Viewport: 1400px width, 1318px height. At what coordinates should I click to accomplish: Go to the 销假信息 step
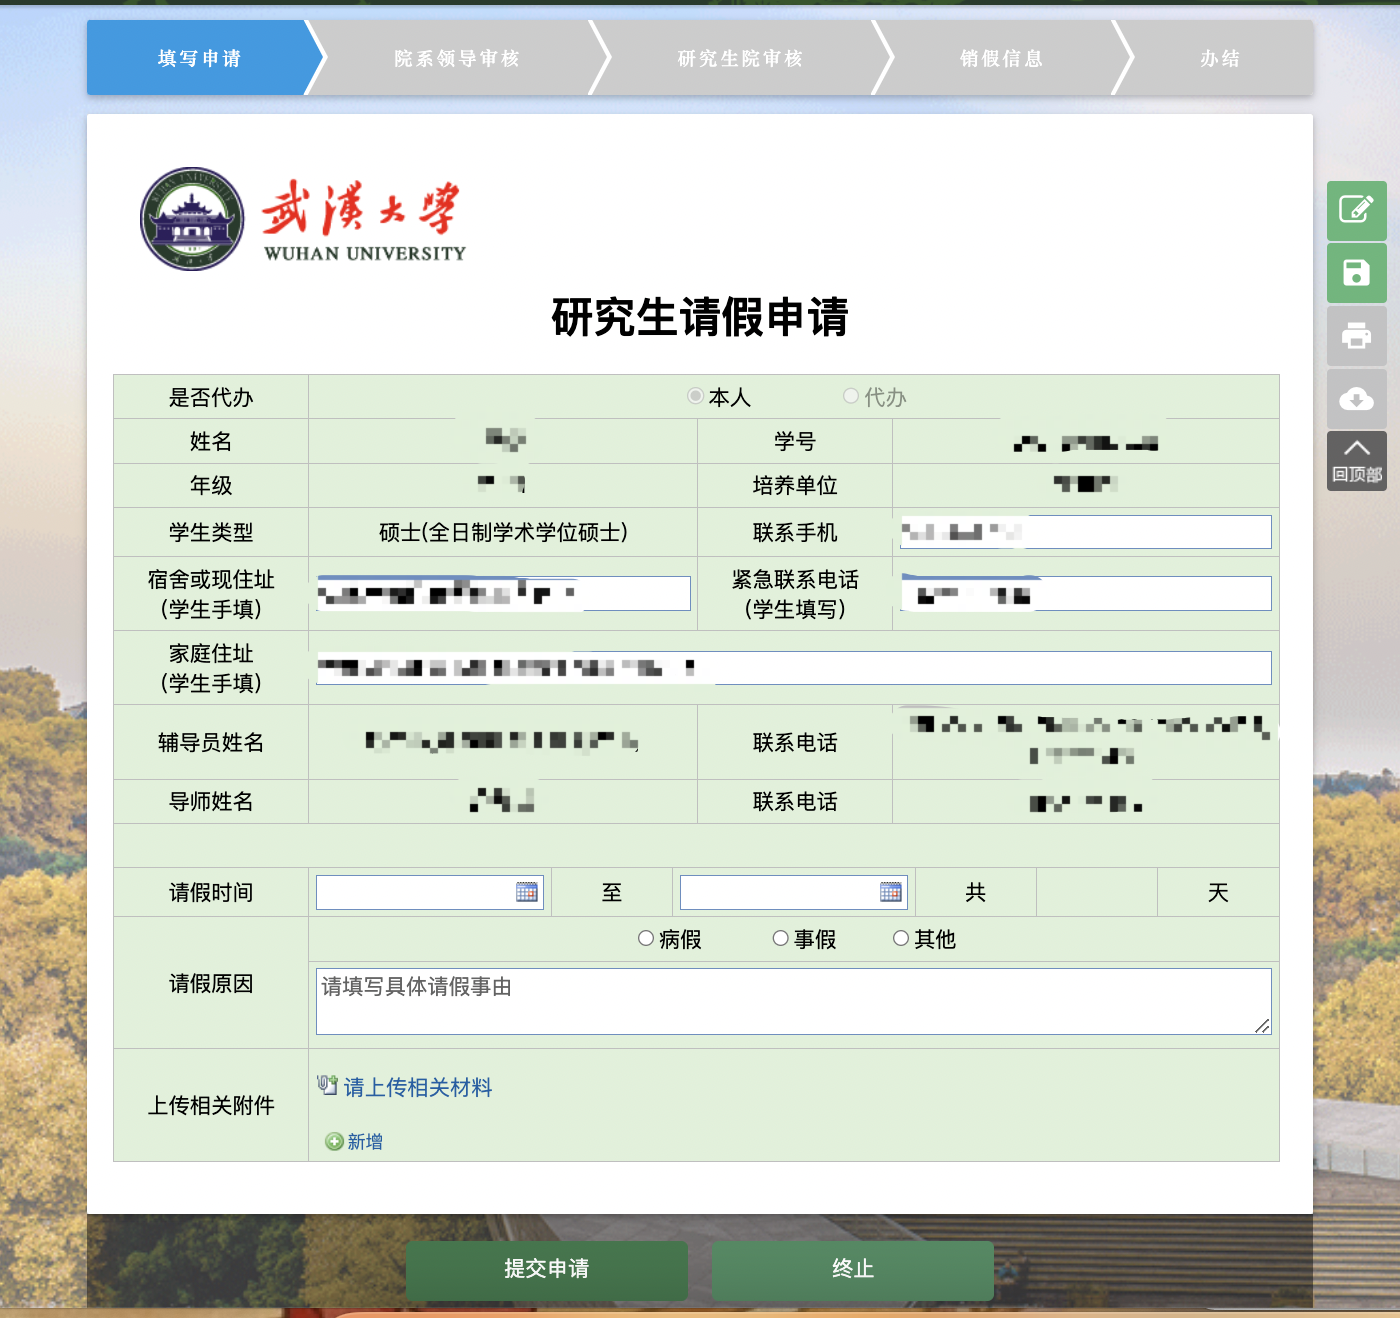(x=1001, y=59)
